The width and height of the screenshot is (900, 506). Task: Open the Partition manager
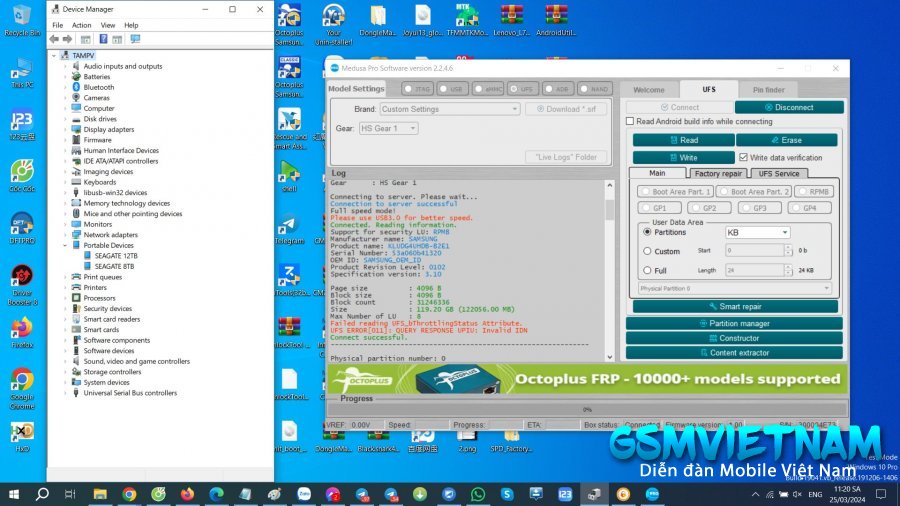click(734, 324)
